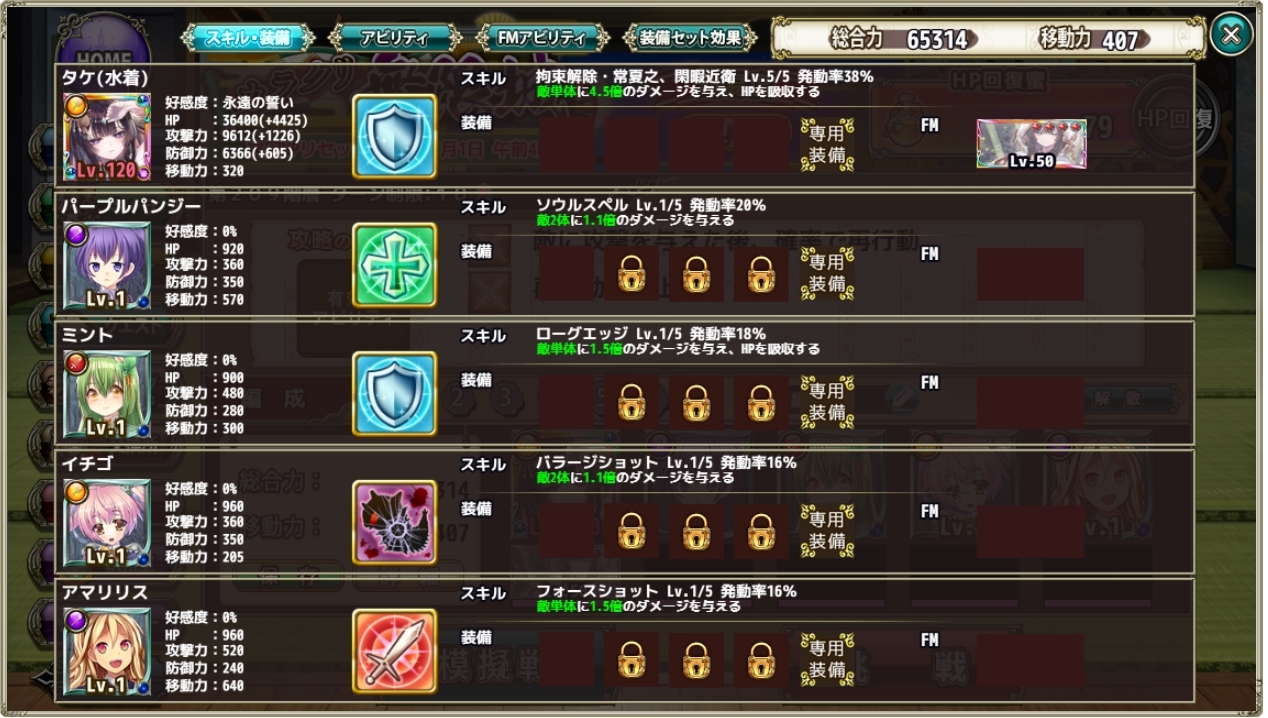Click middle padlock equipment slot for ミント
Viewport: 1268px width, 718px height.
coord(696,403)
